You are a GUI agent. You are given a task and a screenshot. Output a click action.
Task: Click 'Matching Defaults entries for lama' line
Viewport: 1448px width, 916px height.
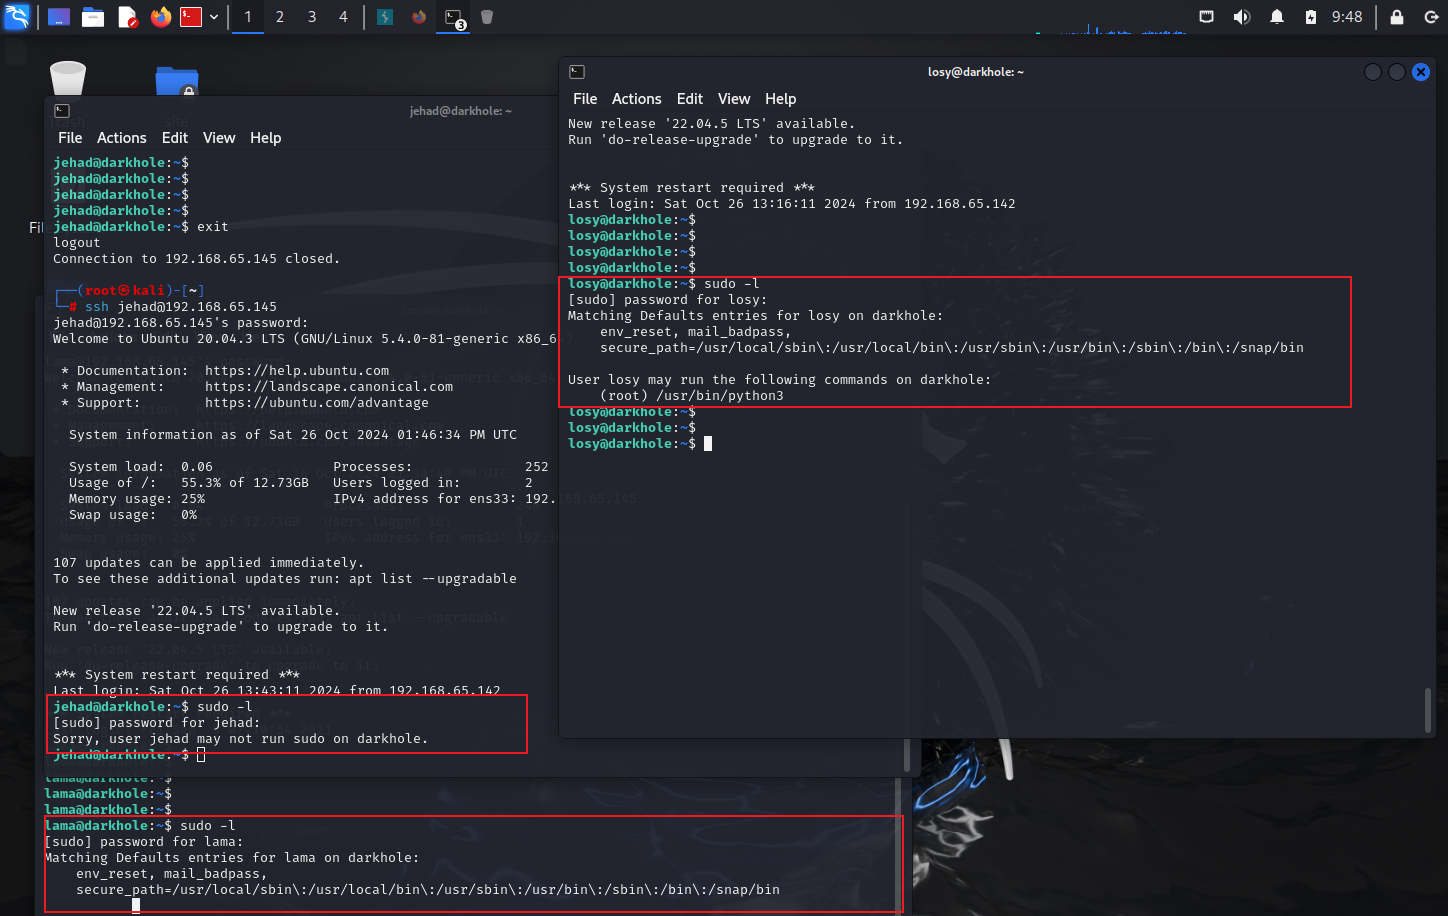pyautogui.click(x=232, y=857)
